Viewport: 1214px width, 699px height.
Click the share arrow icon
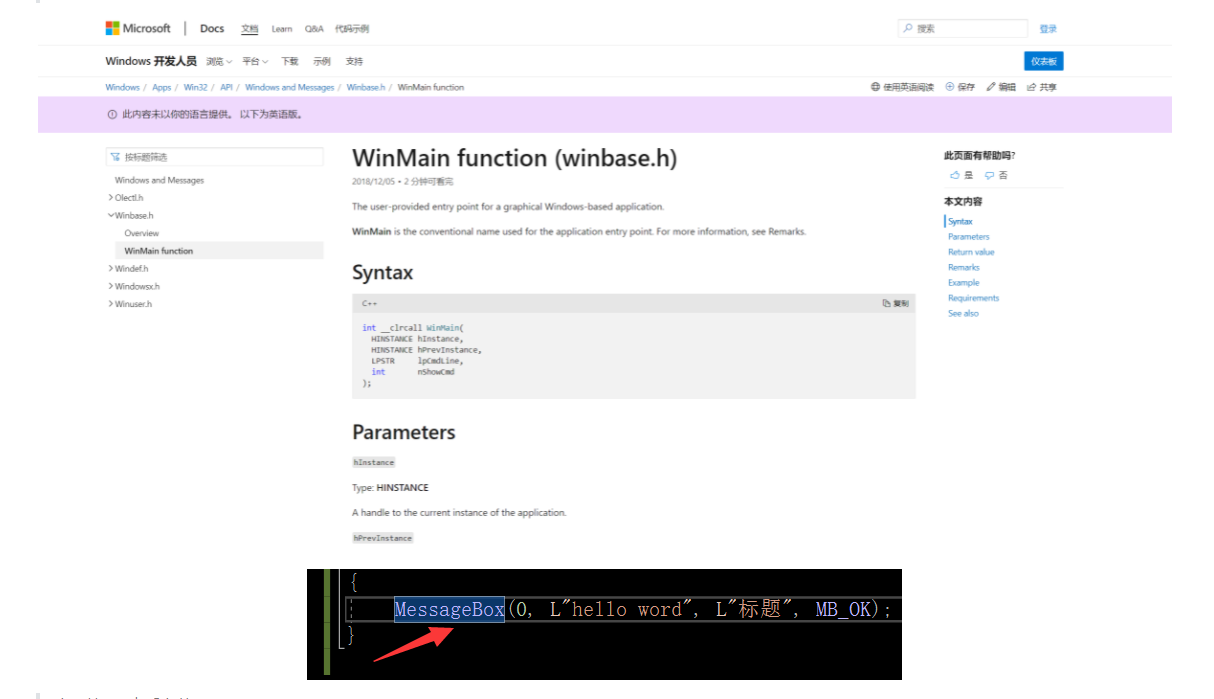[x=1032, y=87]
